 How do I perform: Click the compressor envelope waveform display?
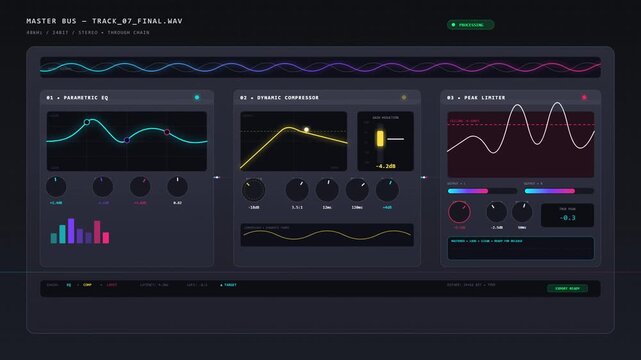(x=327, y=235)
